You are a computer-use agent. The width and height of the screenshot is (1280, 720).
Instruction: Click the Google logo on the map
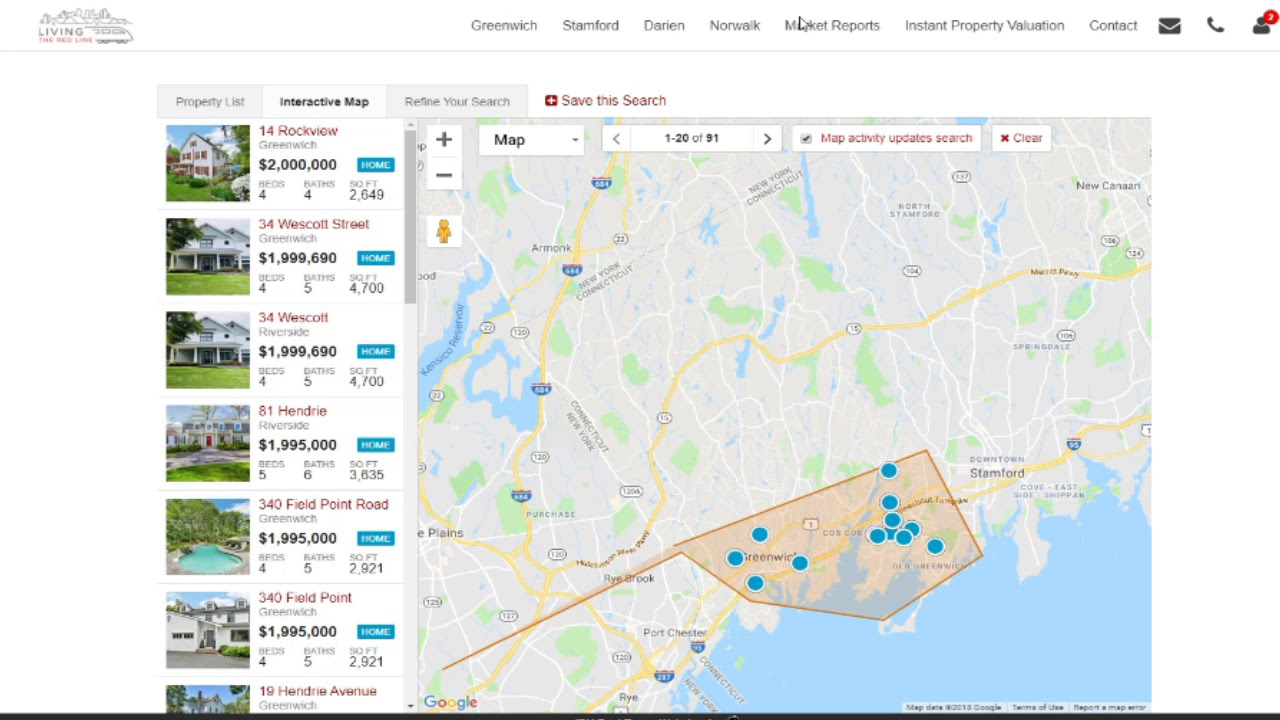(x=450, y=702)
